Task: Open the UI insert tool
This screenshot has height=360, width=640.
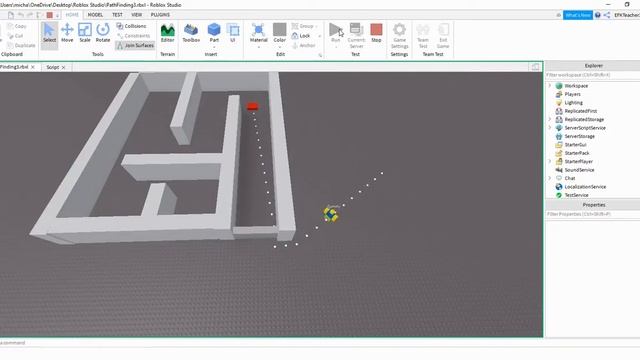Action: (233, 33)
